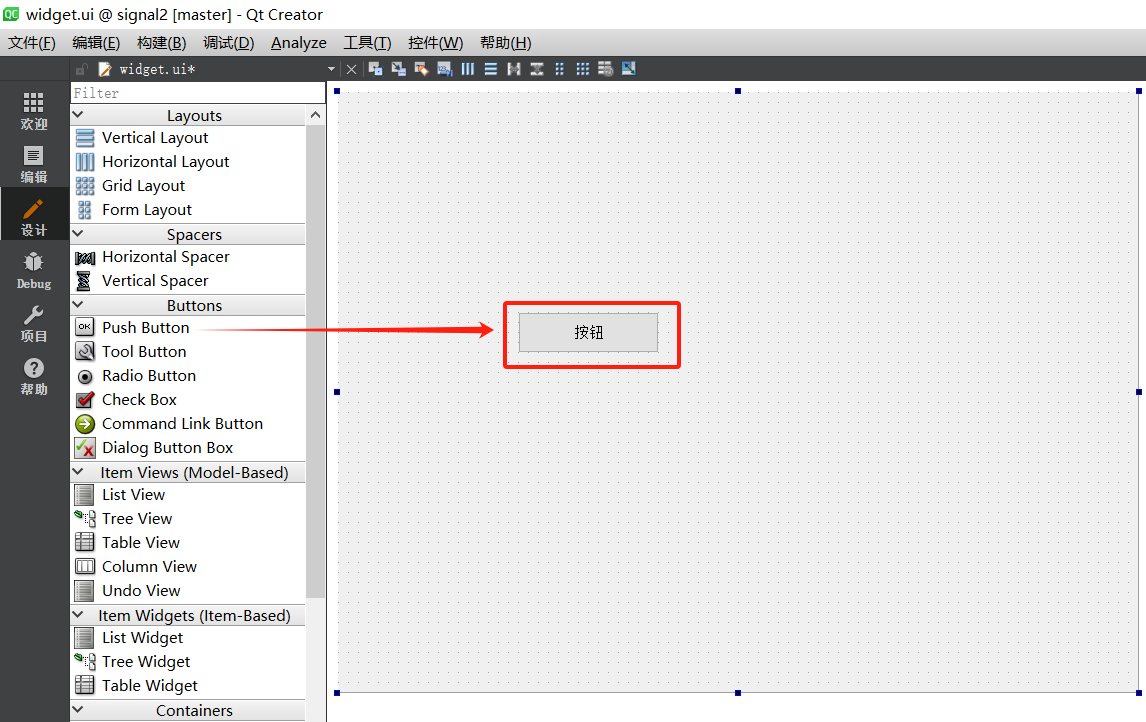
Task: Collapse Item Views (Model-Based) category
Action: pos(78,472)
